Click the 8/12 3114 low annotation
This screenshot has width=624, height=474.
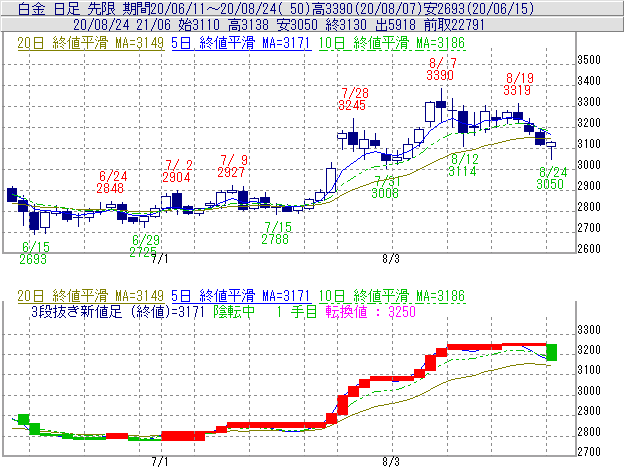462,165
